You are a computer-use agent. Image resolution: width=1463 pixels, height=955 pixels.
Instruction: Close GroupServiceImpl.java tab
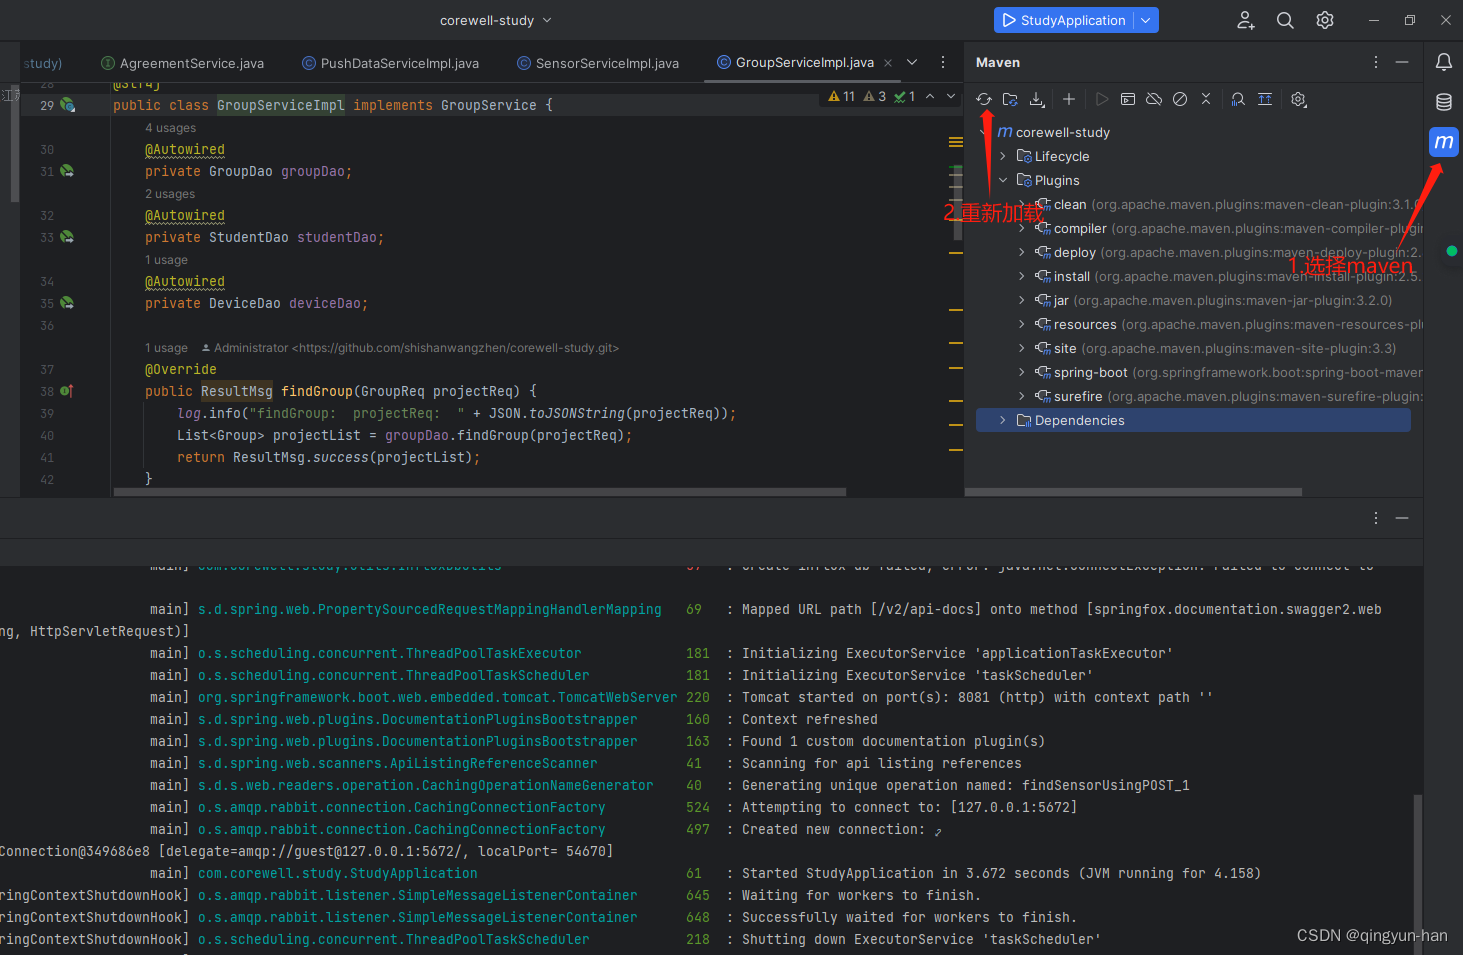pyautogui.click(x=888, y=63)
